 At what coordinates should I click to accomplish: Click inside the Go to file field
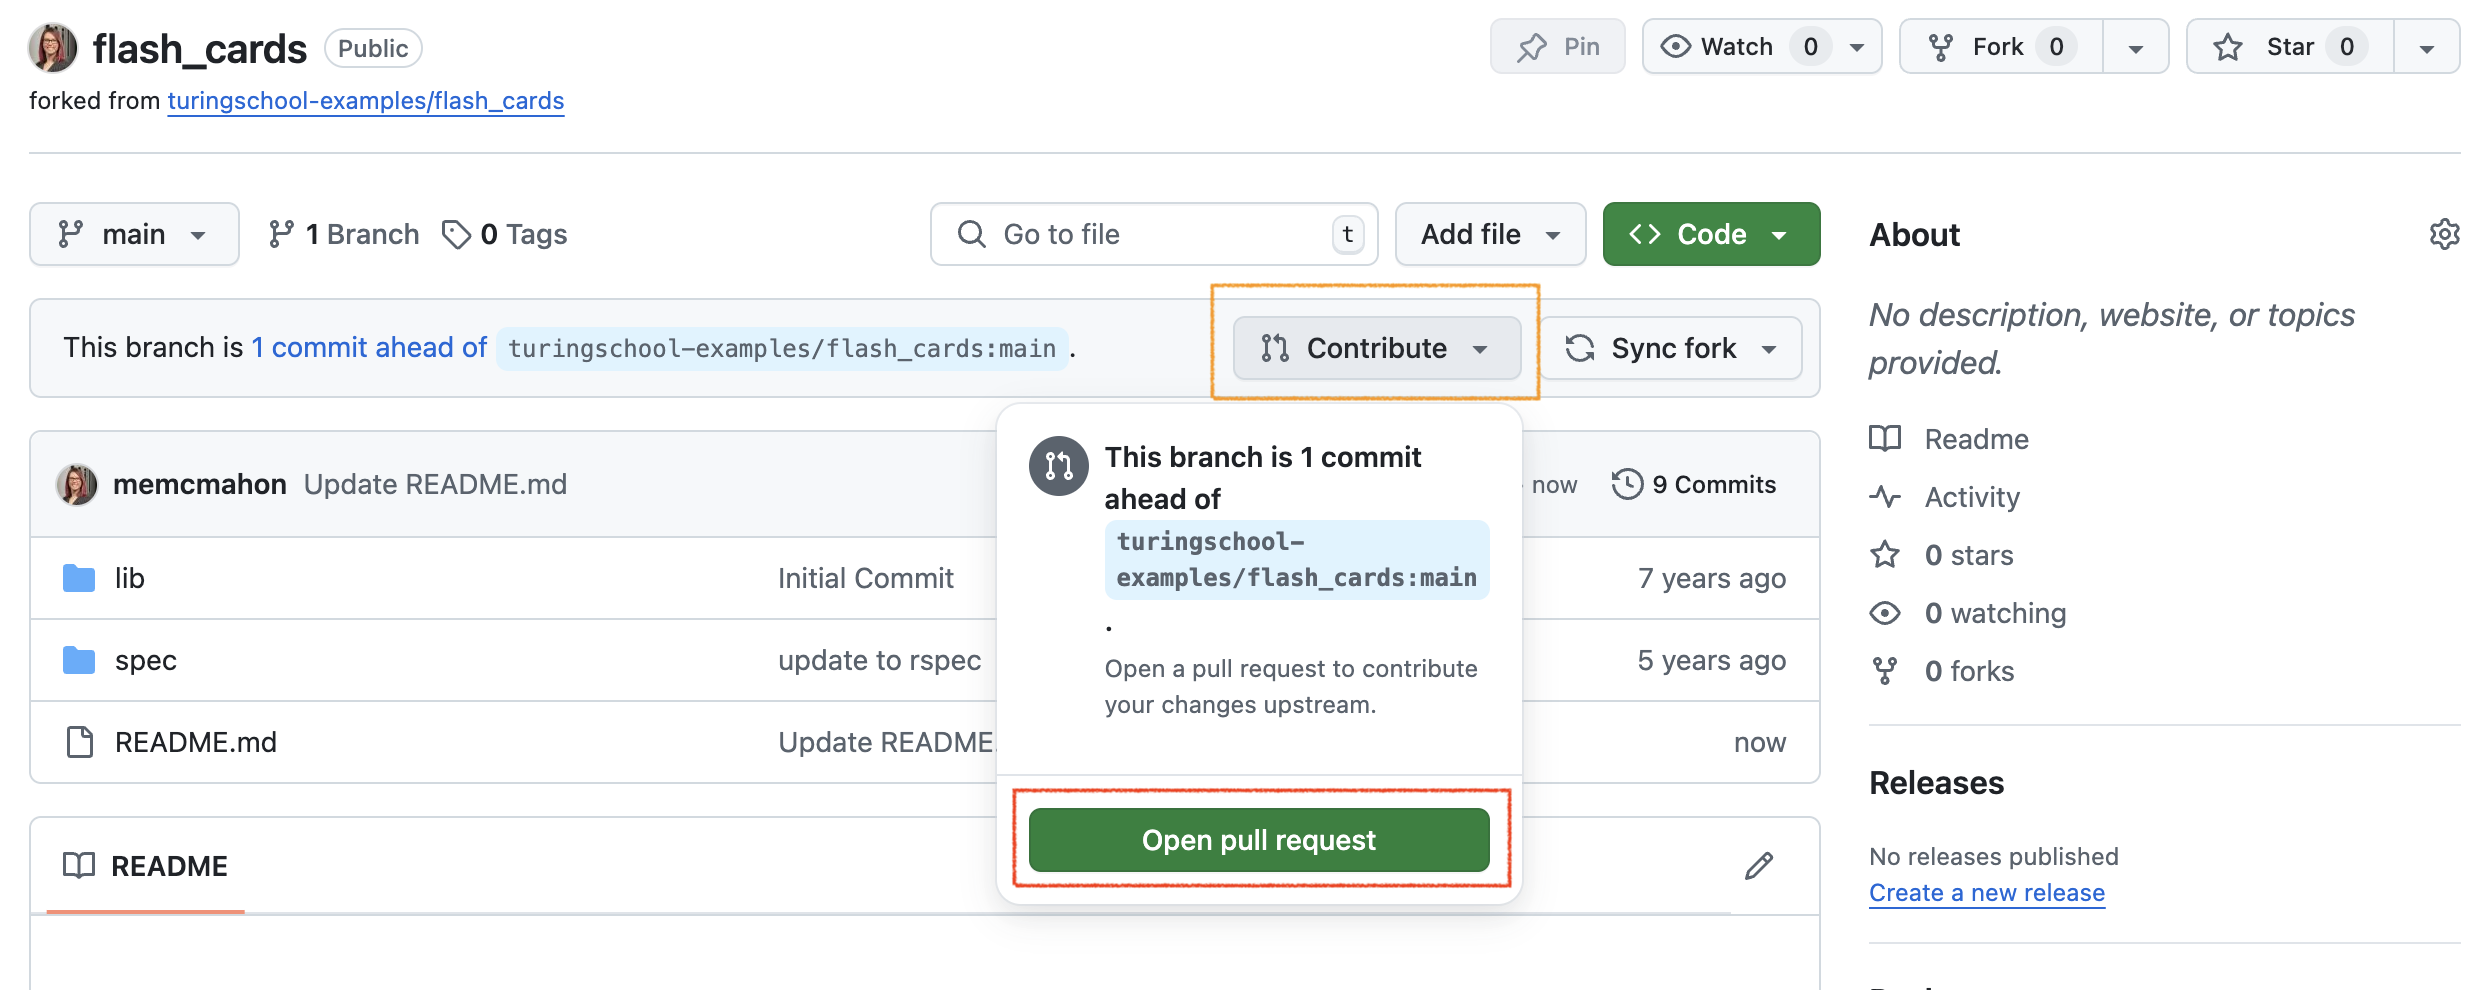(x=1130, y=234)
